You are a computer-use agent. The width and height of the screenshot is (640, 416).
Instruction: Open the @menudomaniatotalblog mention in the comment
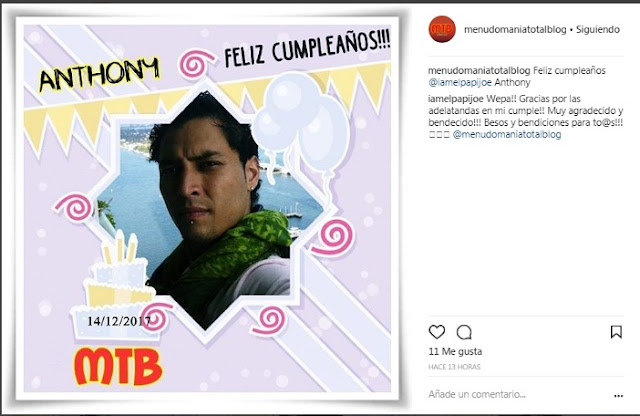(507, 134)
